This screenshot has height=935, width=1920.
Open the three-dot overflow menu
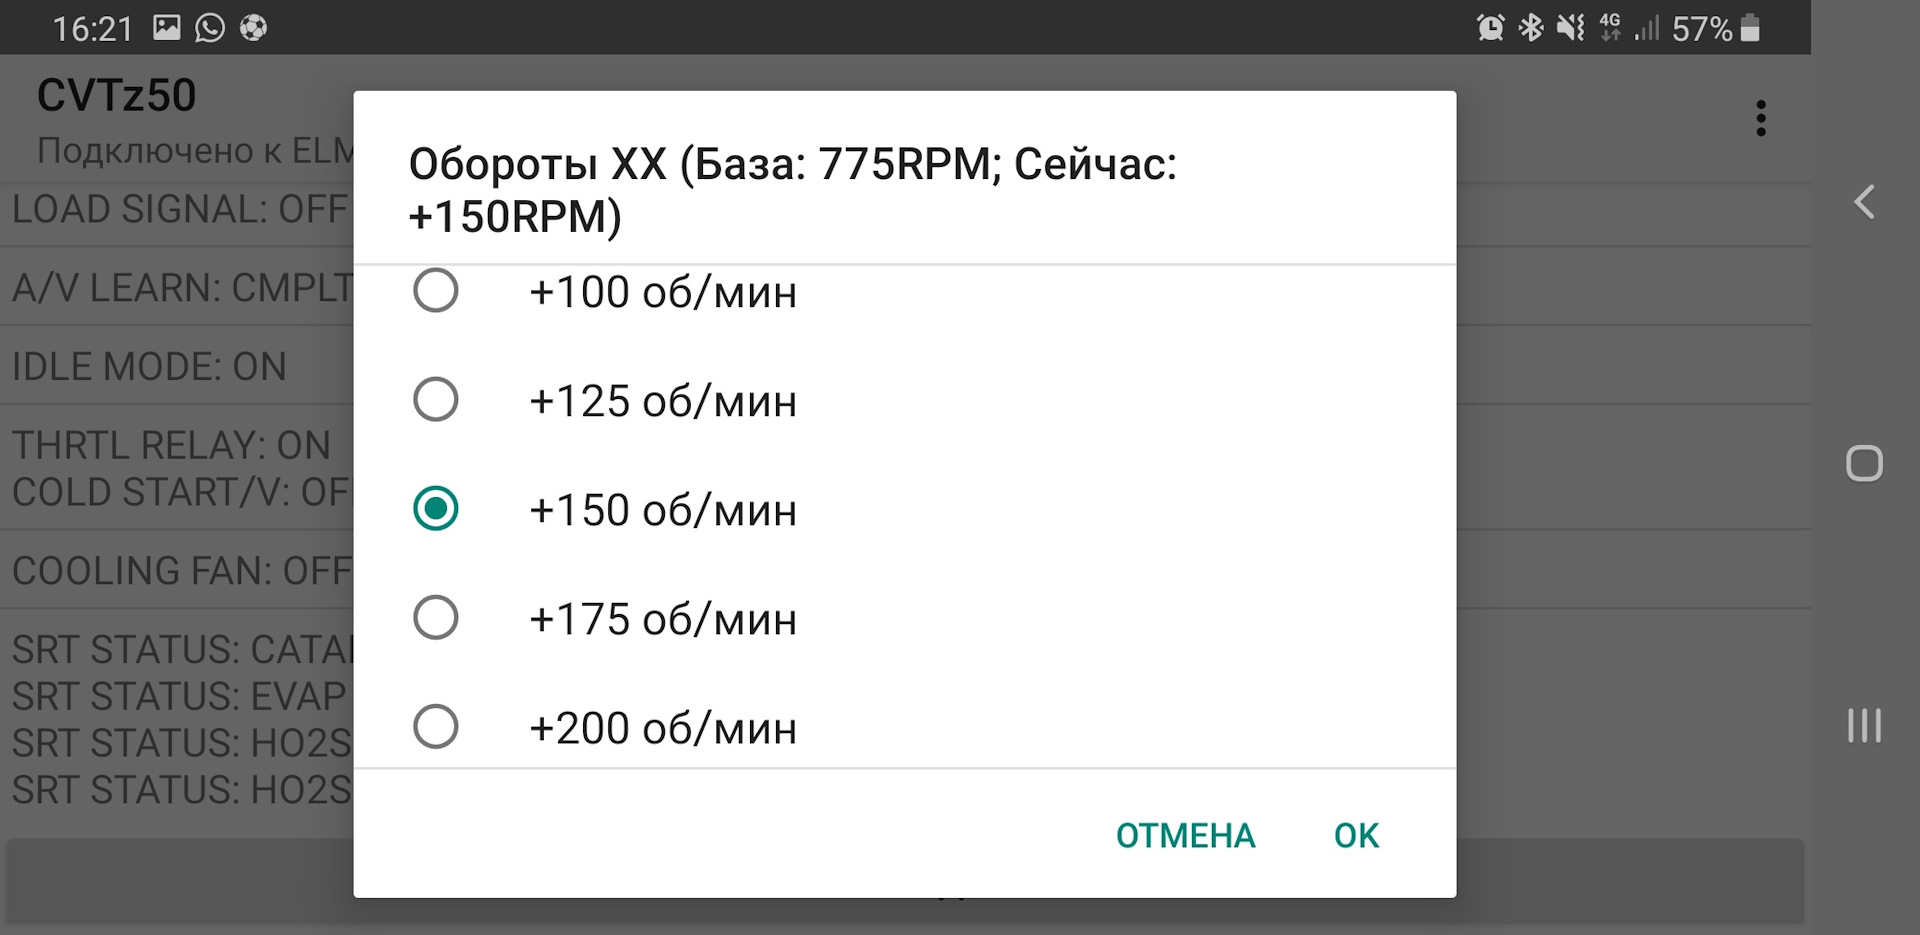[x=1761, y=118]
